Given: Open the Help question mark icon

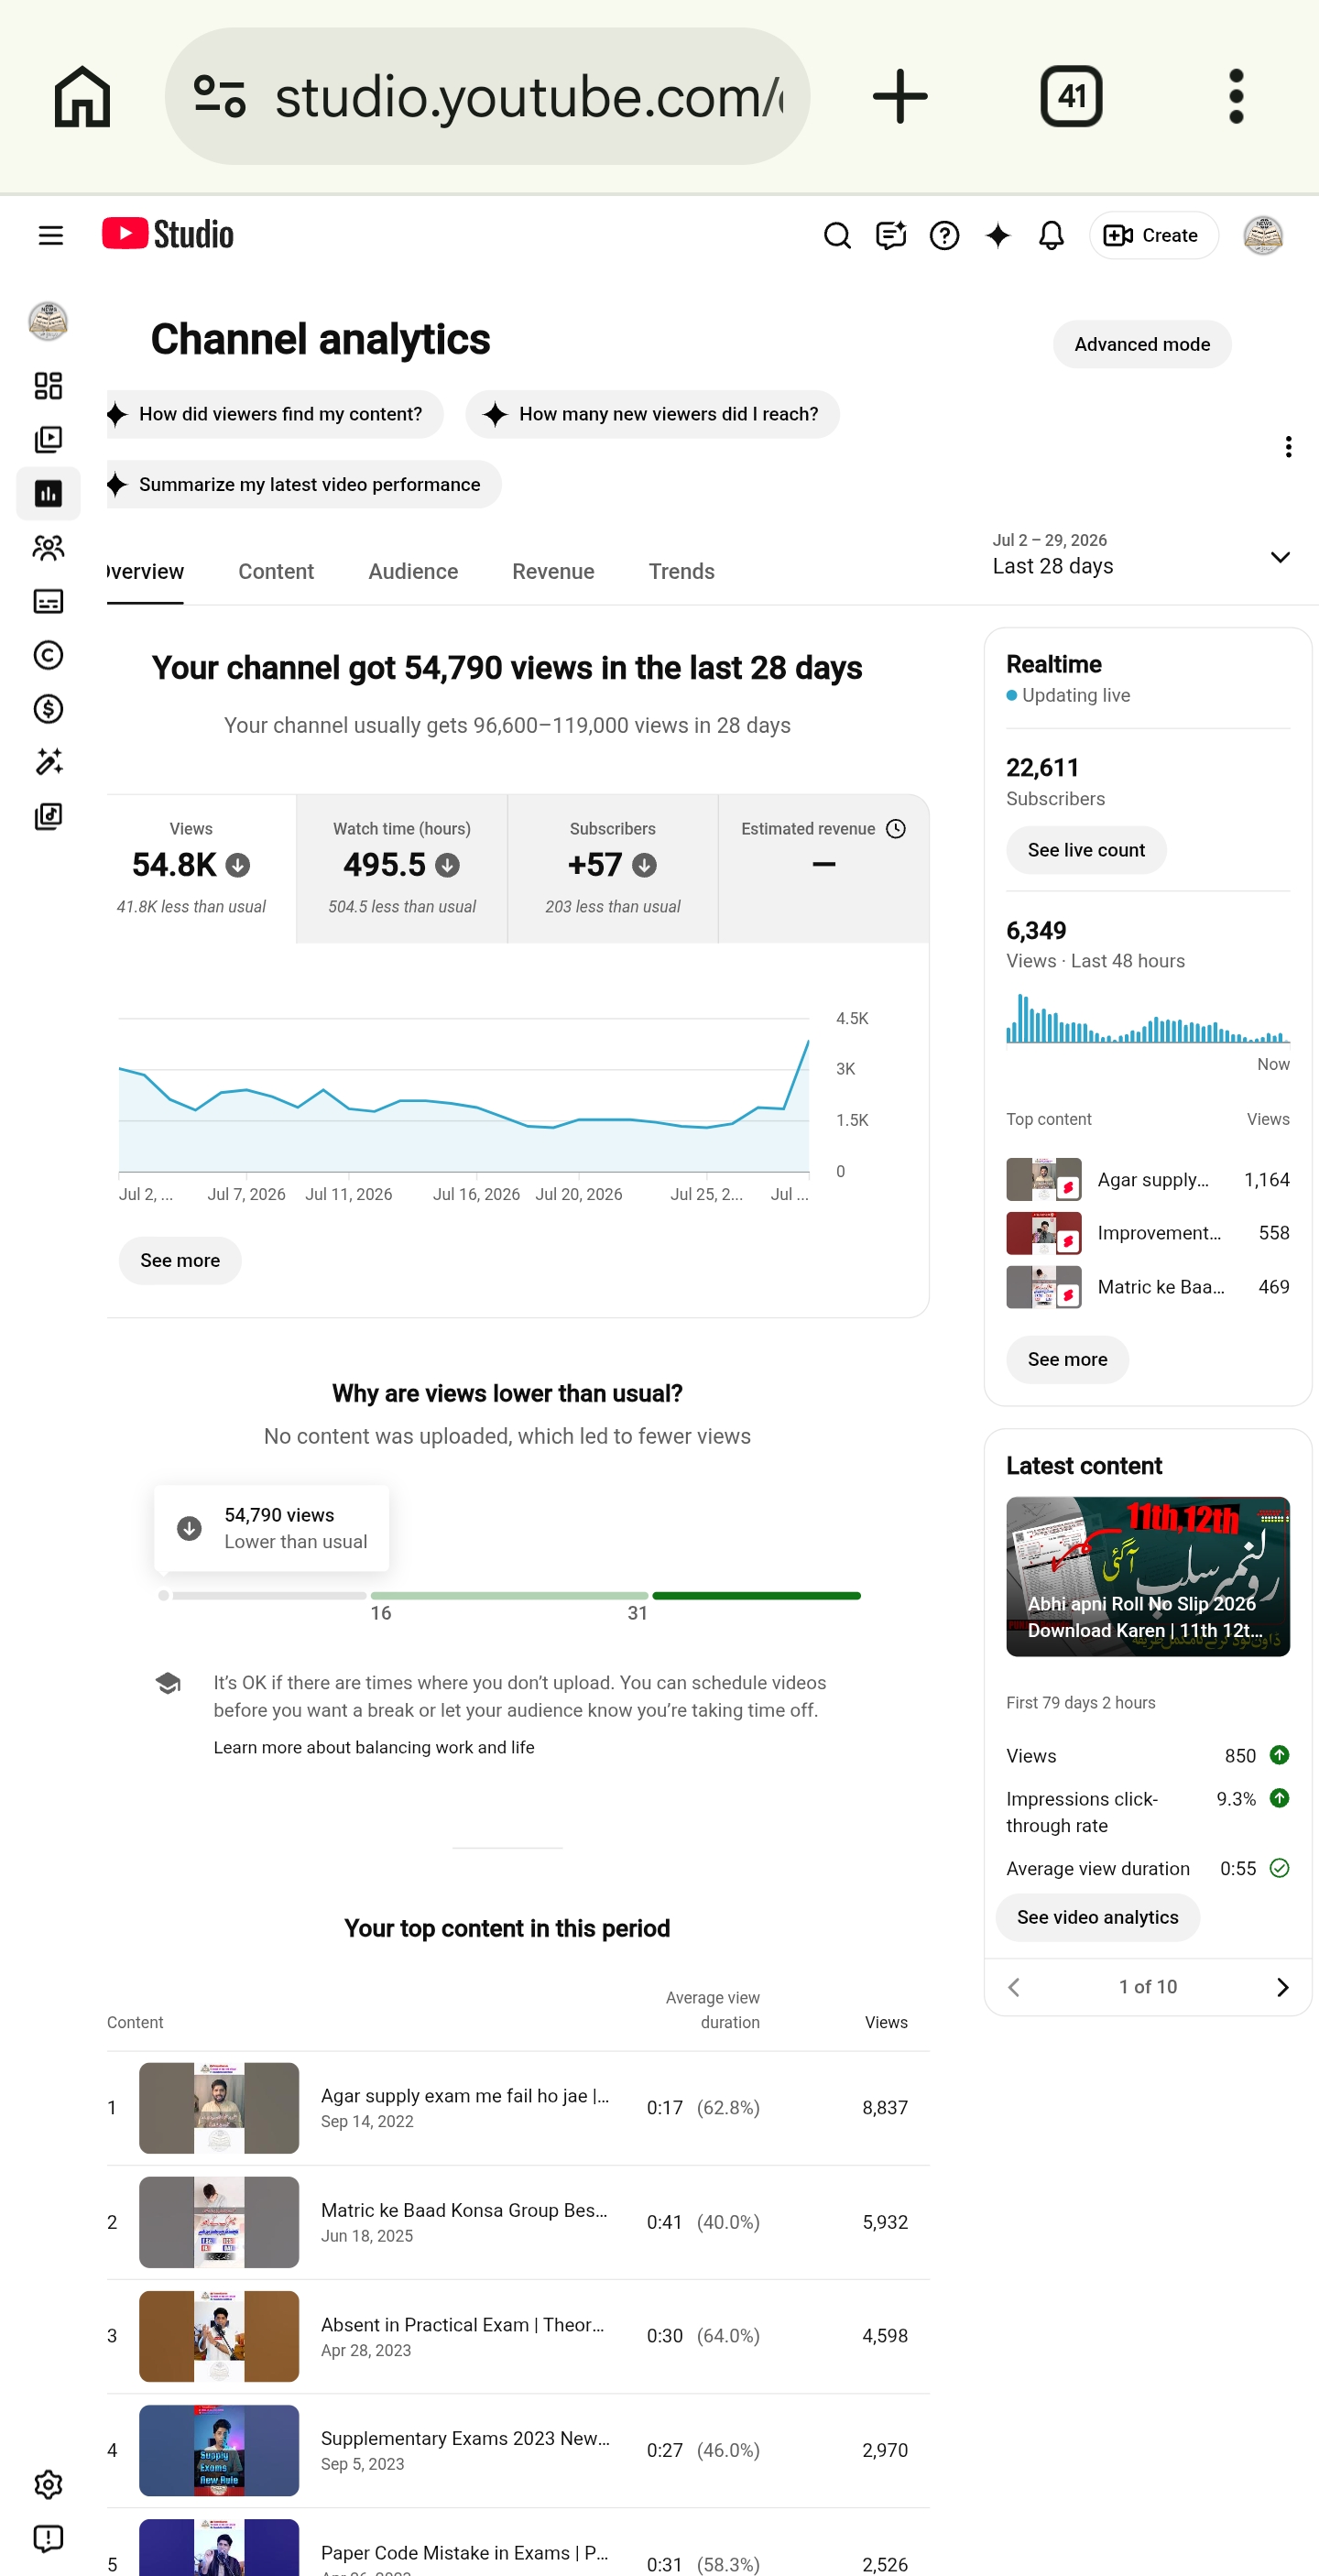Looking at the screenshot, I should tap(944, 235).
